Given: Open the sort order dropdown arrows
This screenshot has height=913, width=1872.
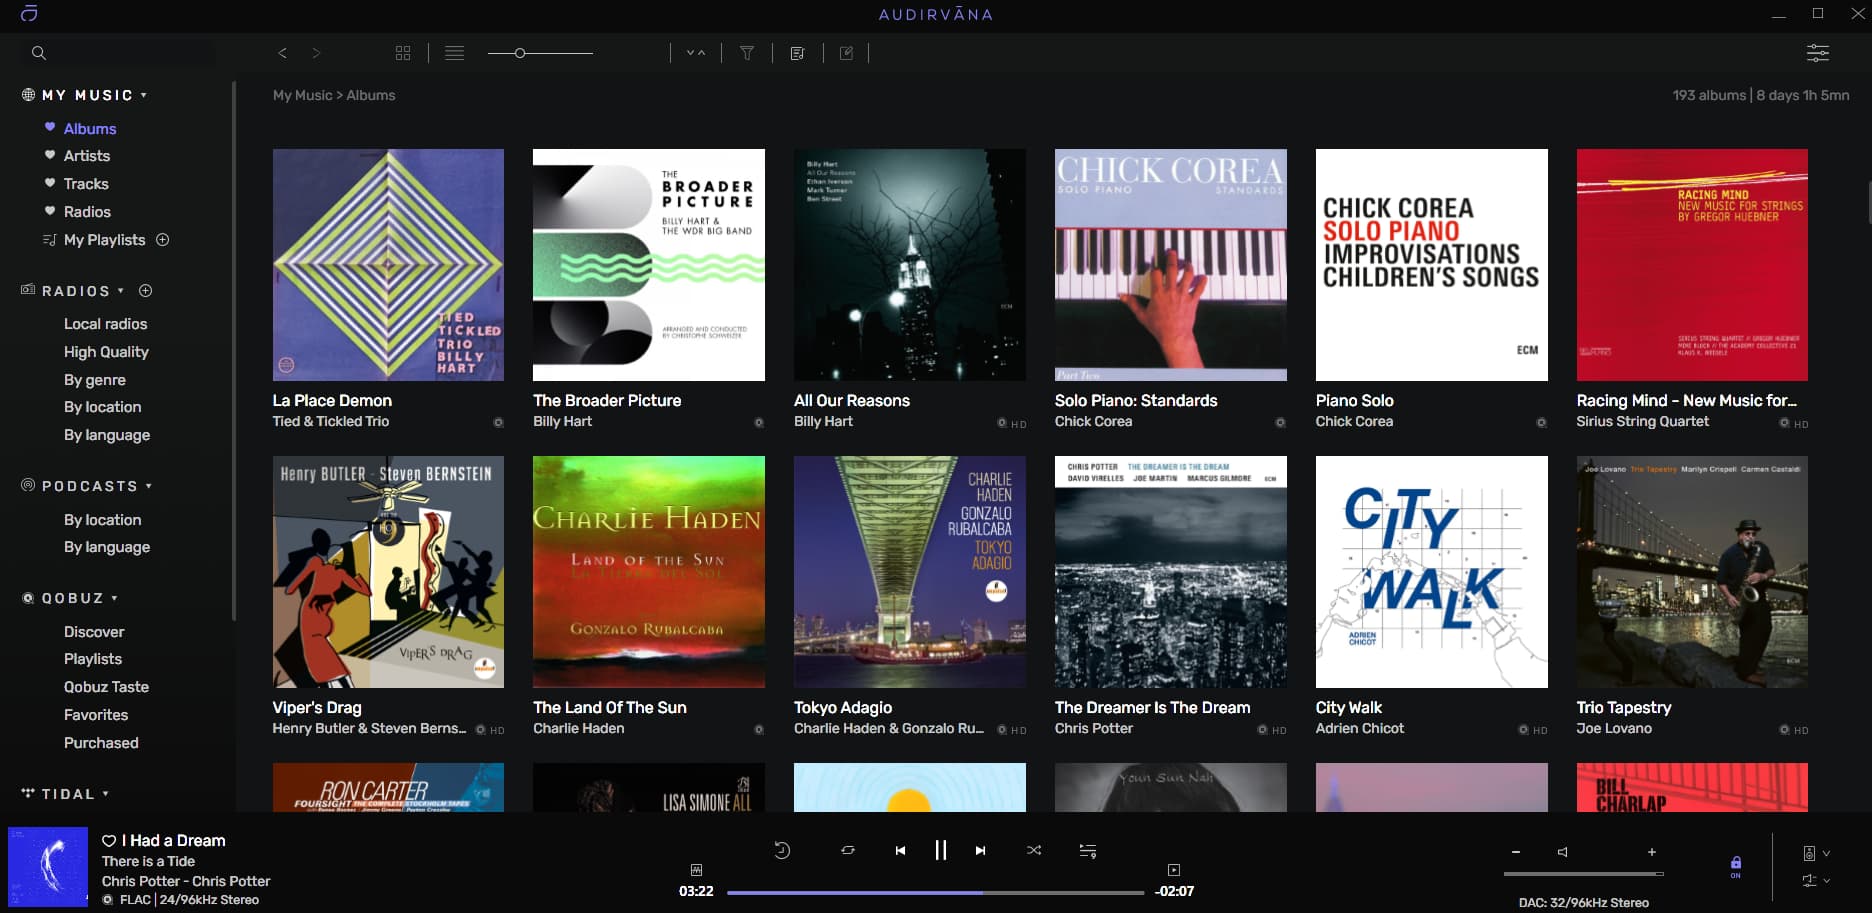Looking at the screenshot, I should click(696, 53).
